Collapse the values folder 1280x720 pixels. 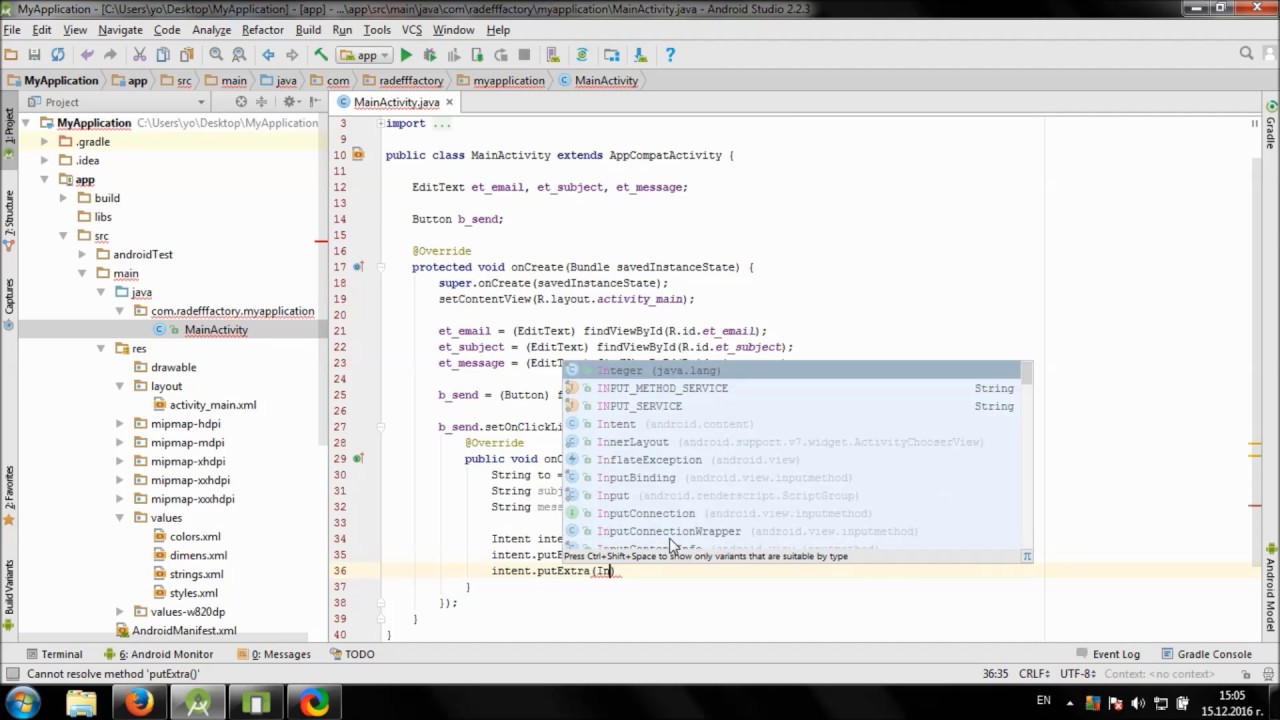click(120, 518)
